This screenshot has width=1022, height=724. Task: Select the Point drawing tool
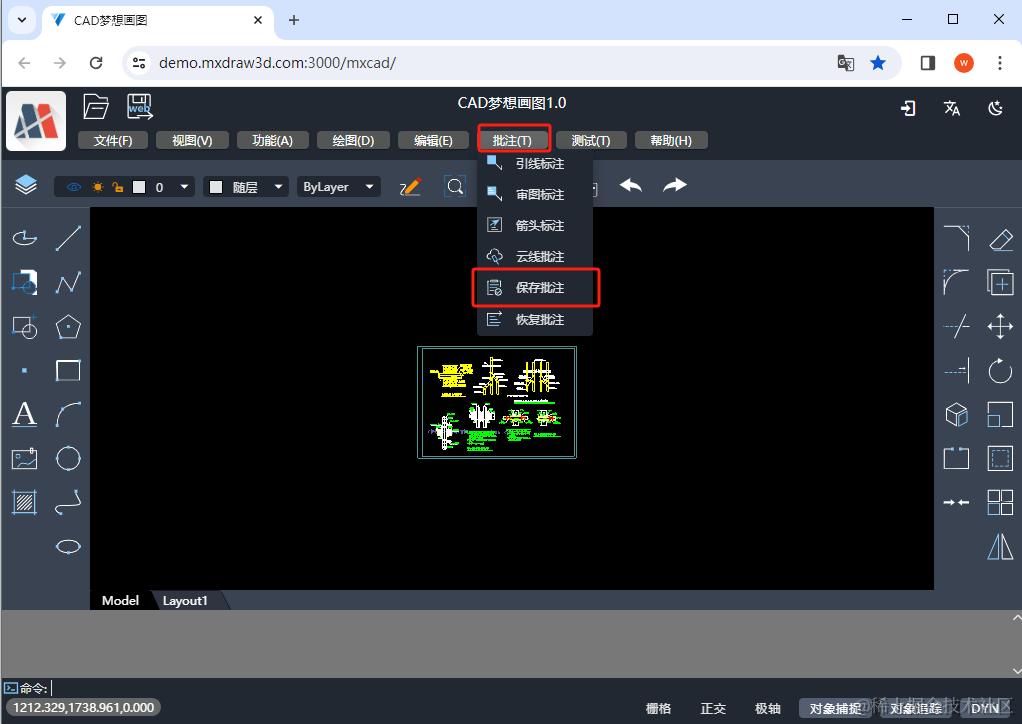[25, 370]
